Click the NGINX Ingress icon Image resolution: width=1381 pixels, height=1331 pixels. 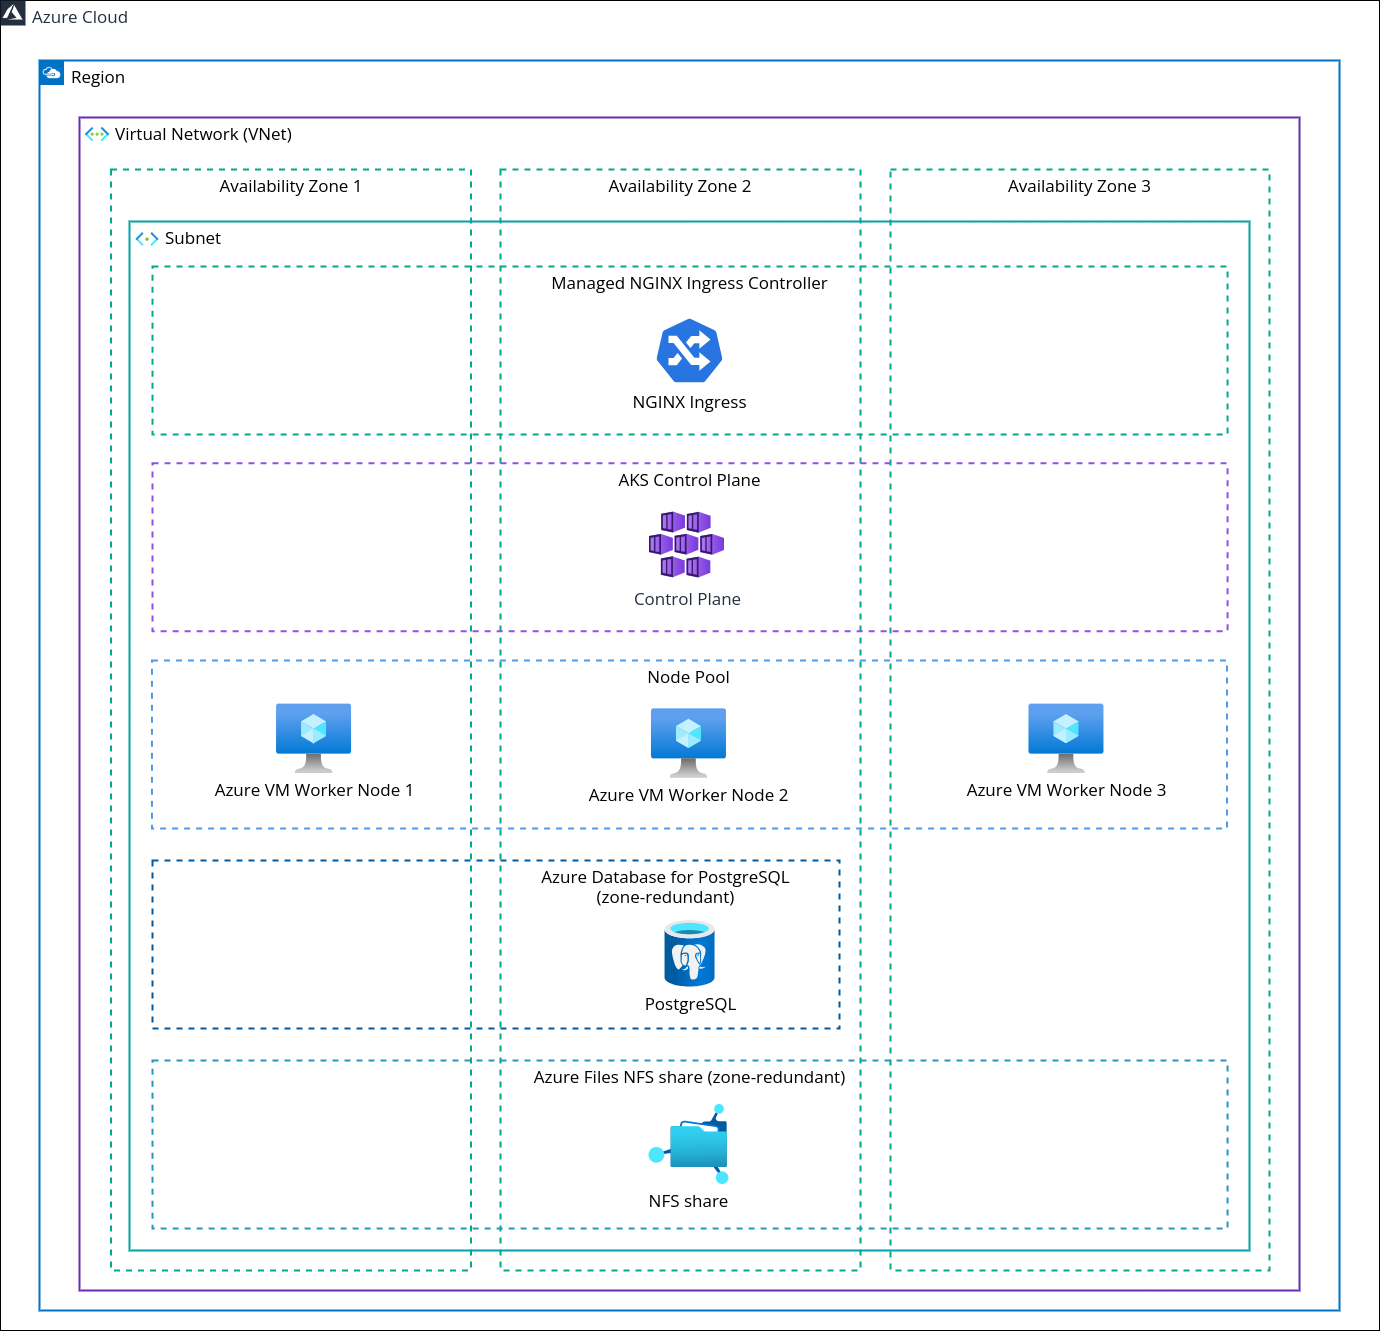pyautogui.click(x=689, y=350)
